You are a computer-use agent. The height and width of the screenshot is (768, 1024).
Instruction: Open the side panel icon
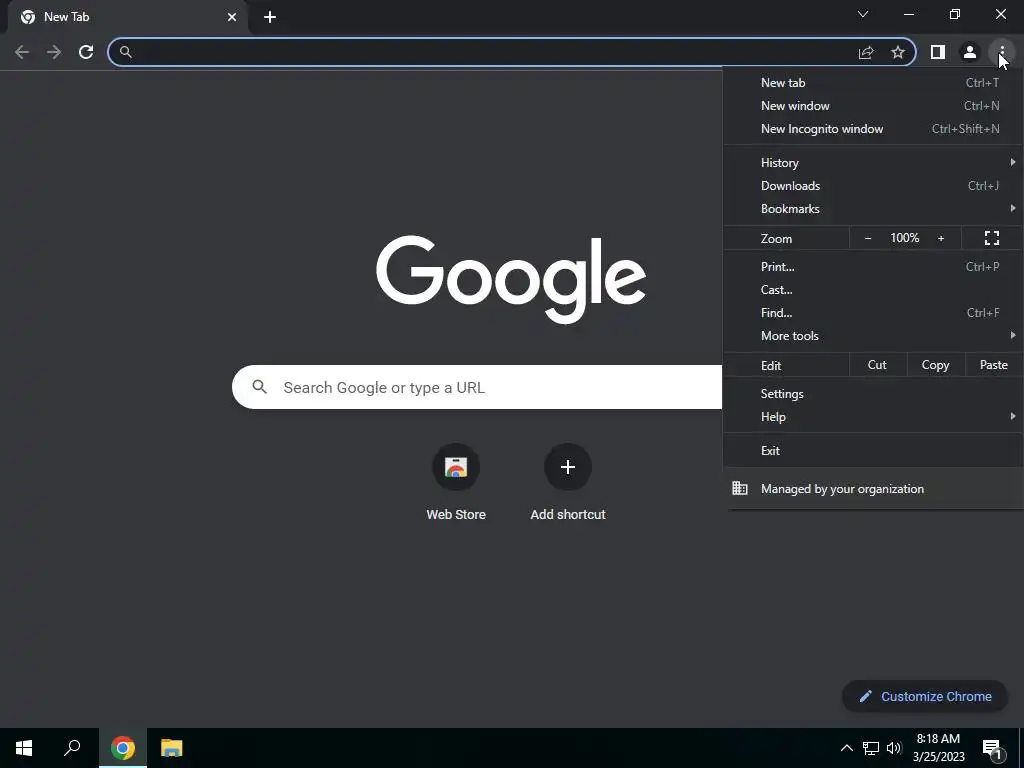click(x=938, y=52)
